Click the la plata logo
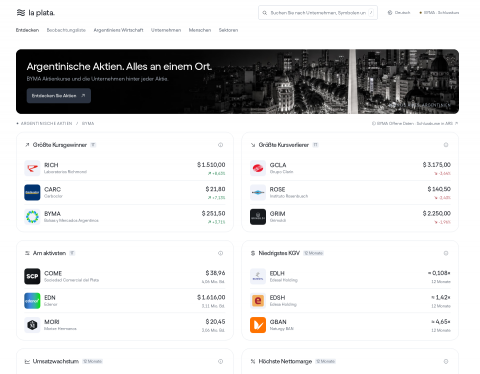Viewport: 480px width, 374px height. (x=35, y=13)
